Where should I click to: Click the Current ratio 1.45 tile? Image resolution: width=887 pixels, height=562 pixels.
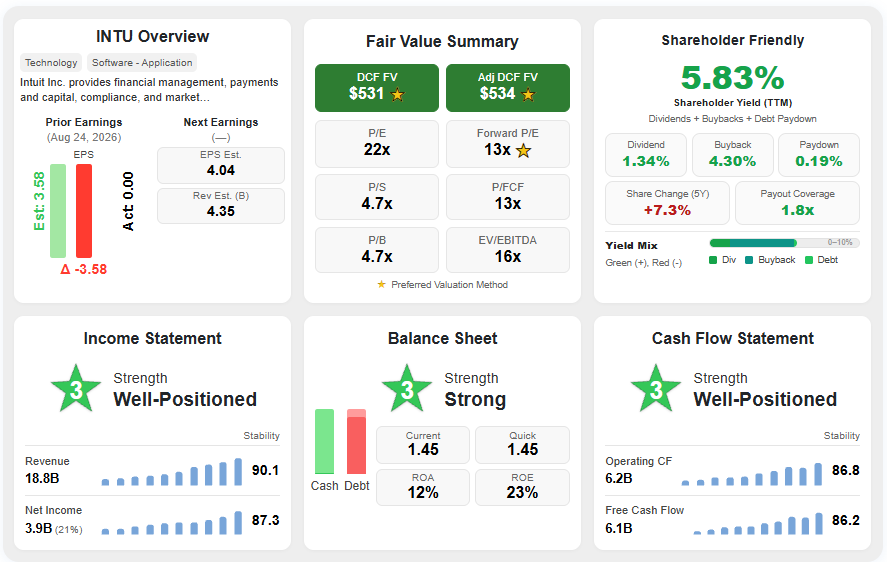tap(423, 445)
